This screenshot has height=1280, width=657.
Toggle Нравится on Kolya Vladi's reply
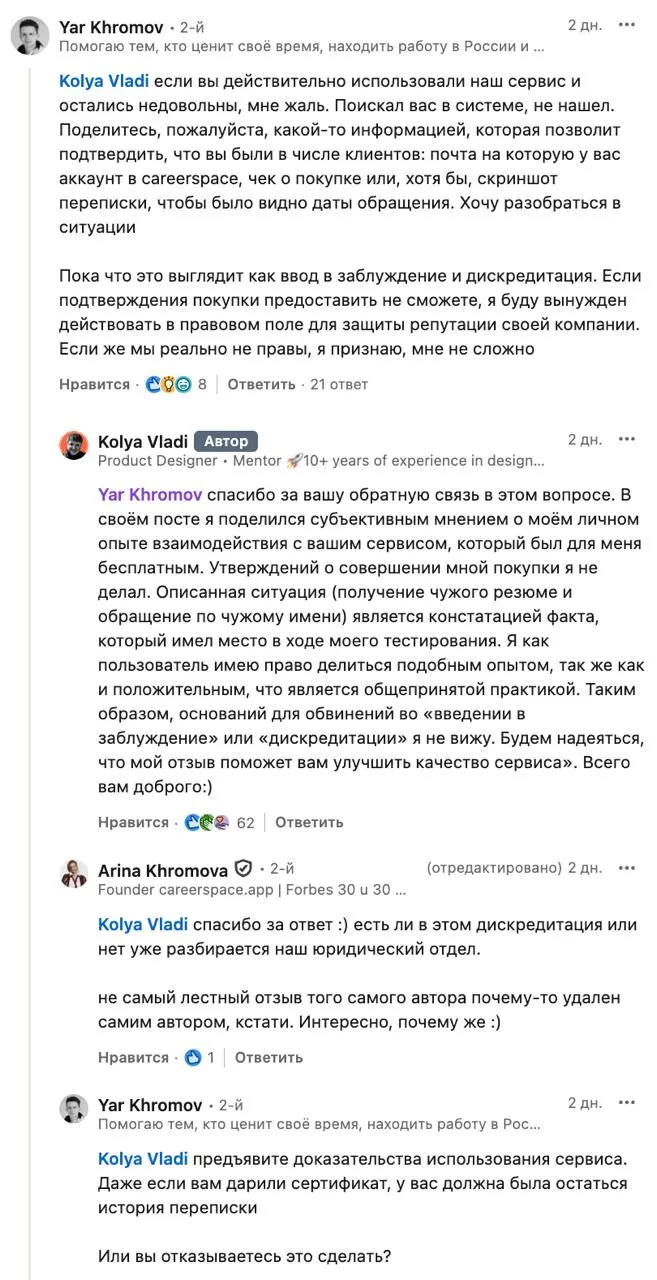click(133, 822)
